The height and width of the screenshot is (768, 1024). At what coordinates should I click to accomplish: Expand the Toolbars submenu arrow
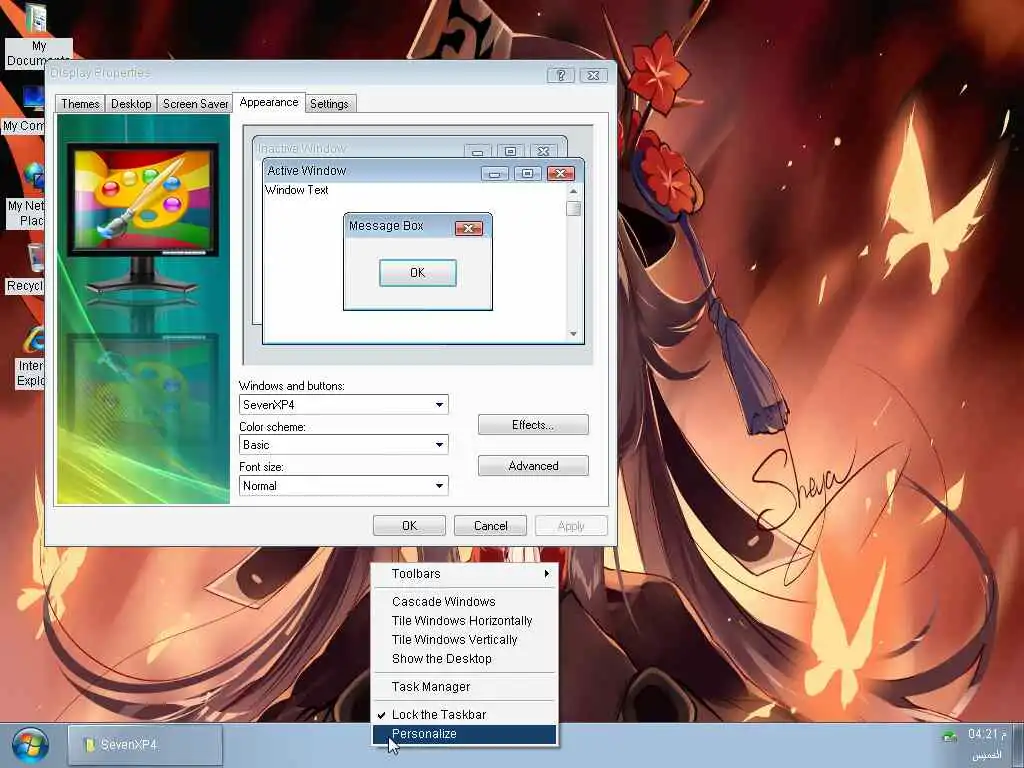[546, 573]
